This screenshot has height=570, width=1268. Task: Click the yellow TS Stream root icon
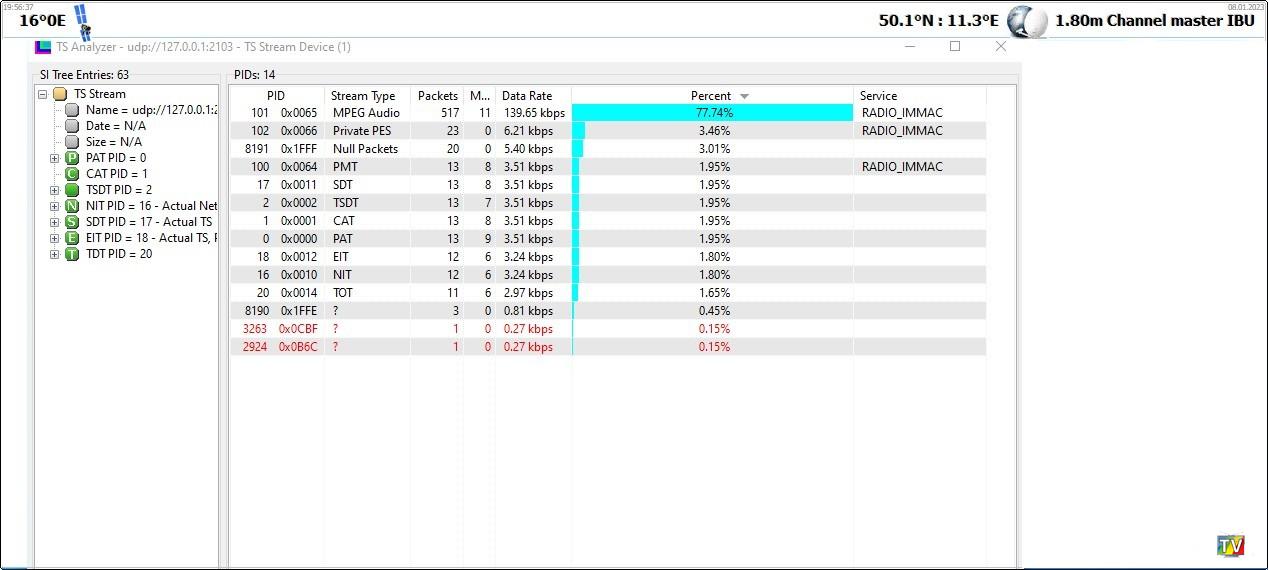(x=60, y=94)
